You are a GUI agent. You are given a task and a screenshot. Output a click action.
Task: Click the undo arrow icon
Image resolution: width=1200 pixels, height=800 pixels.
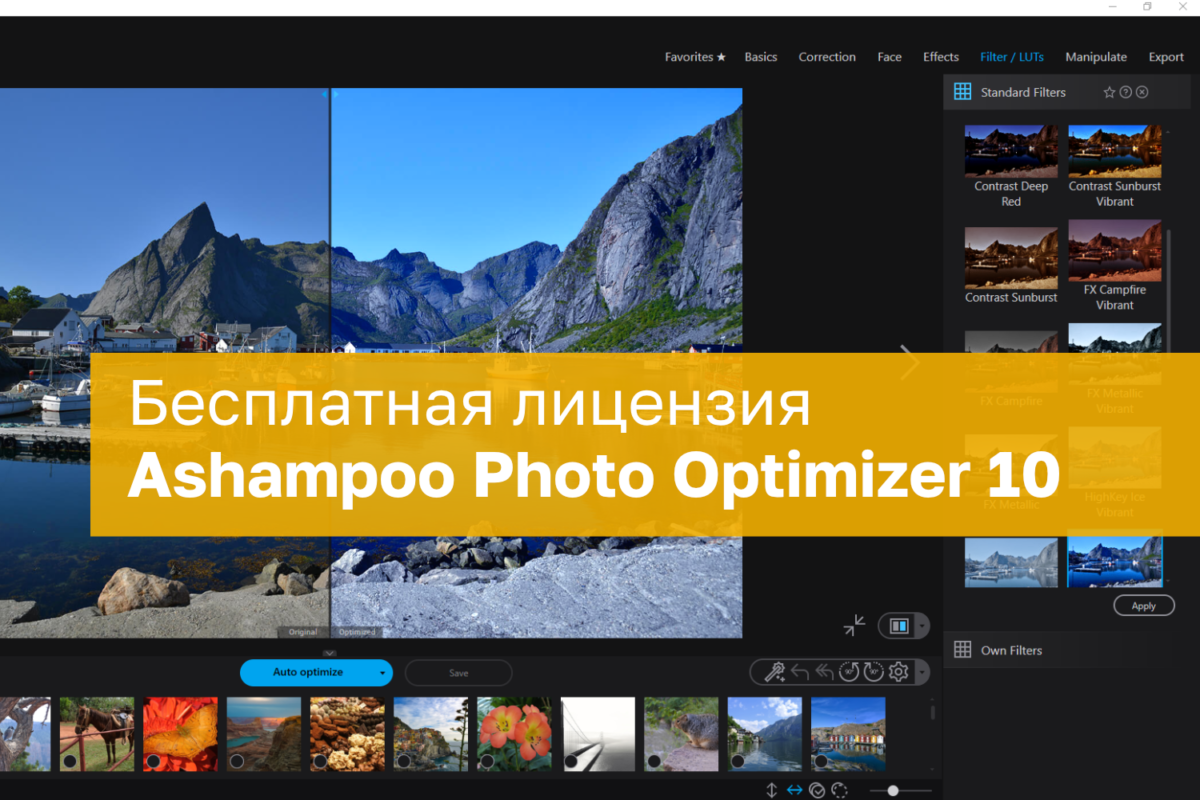tap(799, 672)
